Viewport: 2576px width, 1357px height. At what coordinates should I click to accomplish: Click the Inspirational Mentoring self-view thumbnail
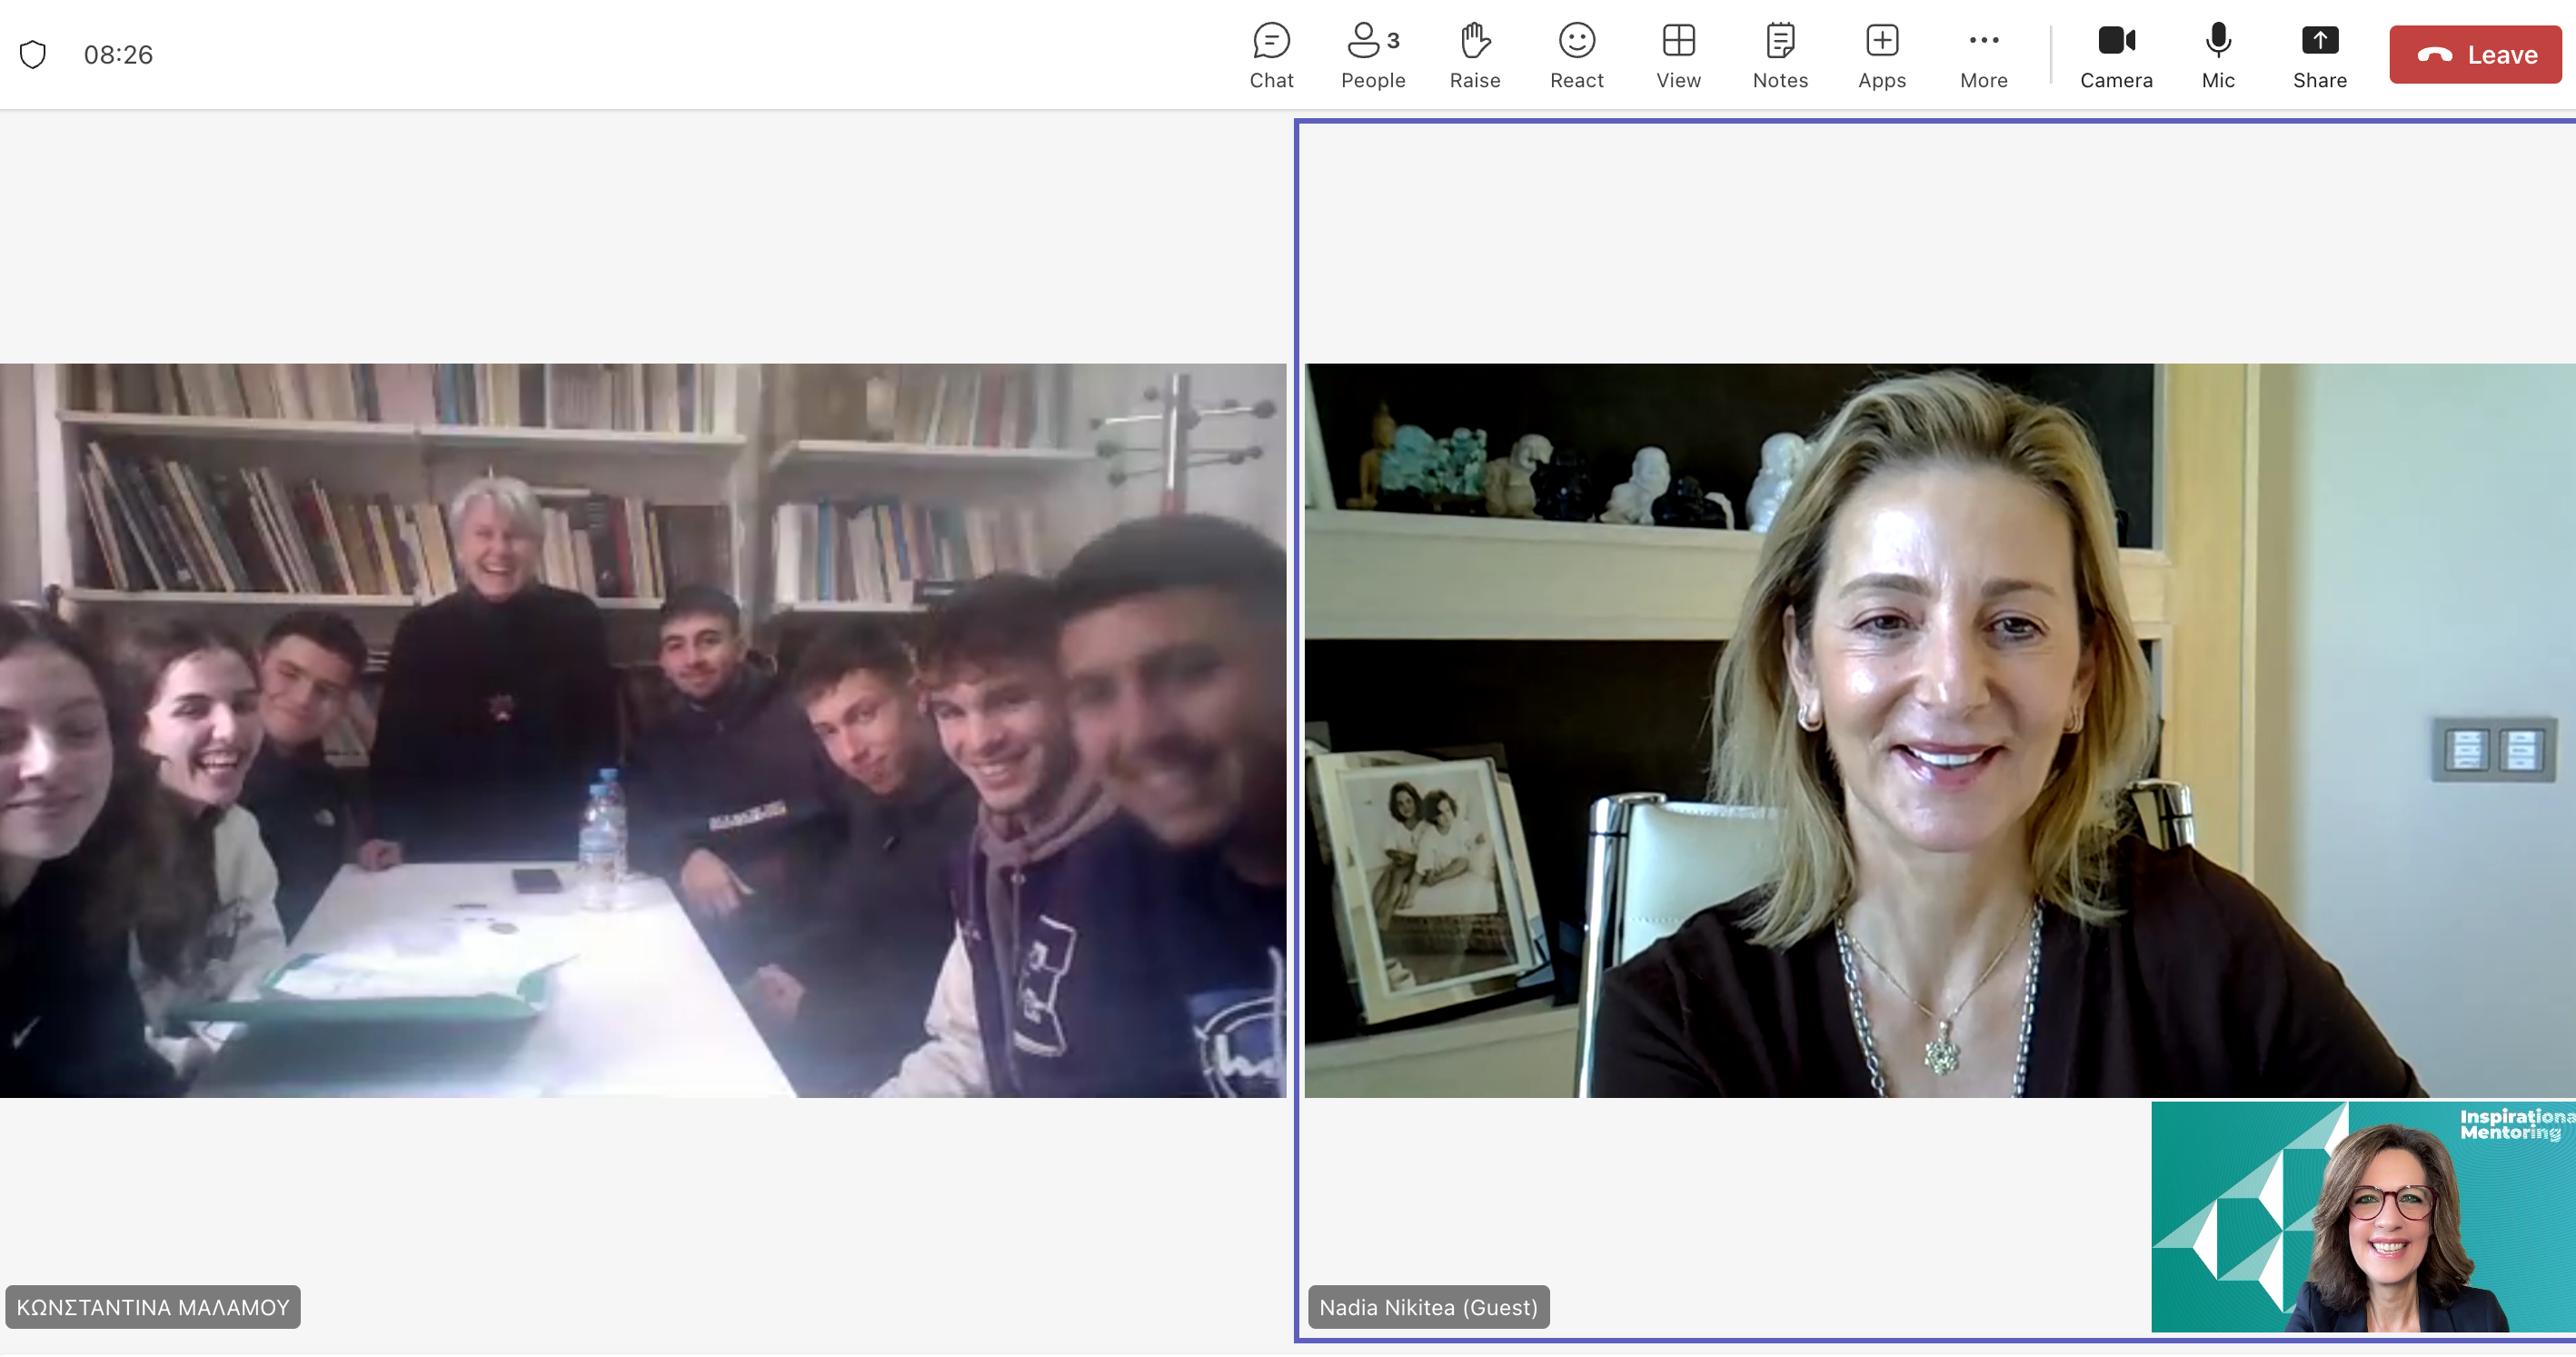point(2362,1216)
